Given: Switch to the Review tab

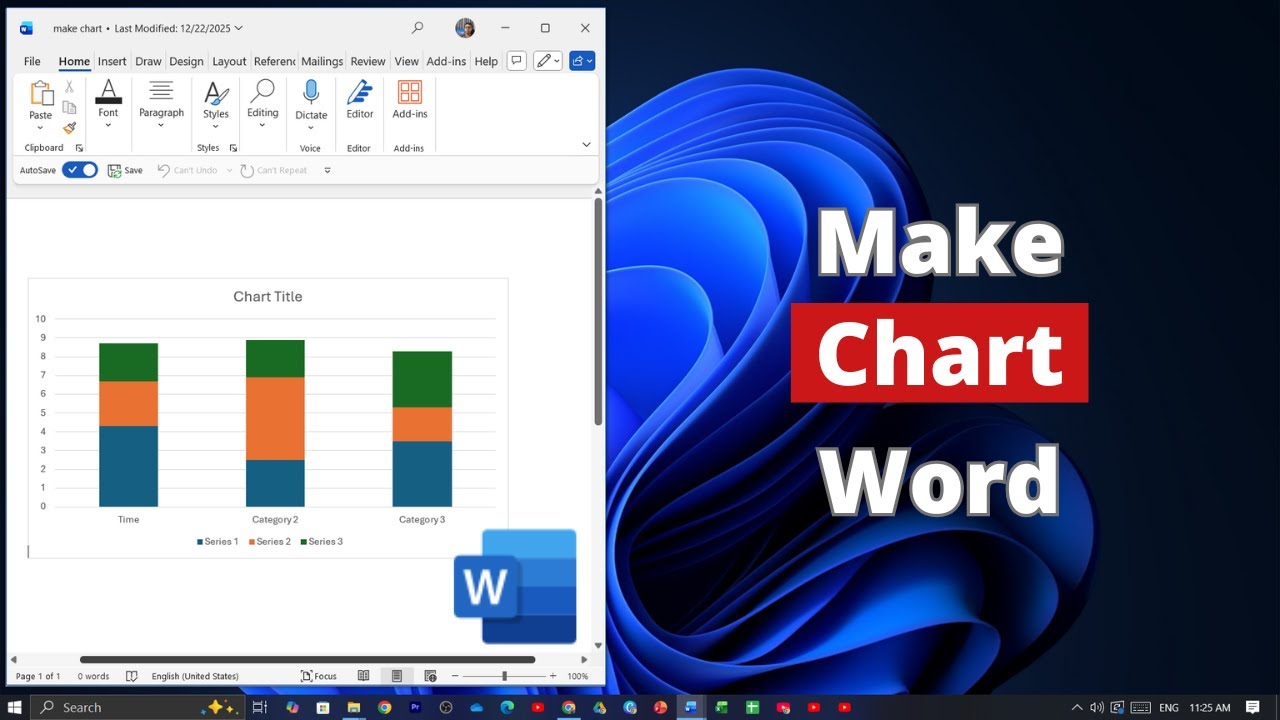Looking at the screenshot, I should (x=368, y=61).
